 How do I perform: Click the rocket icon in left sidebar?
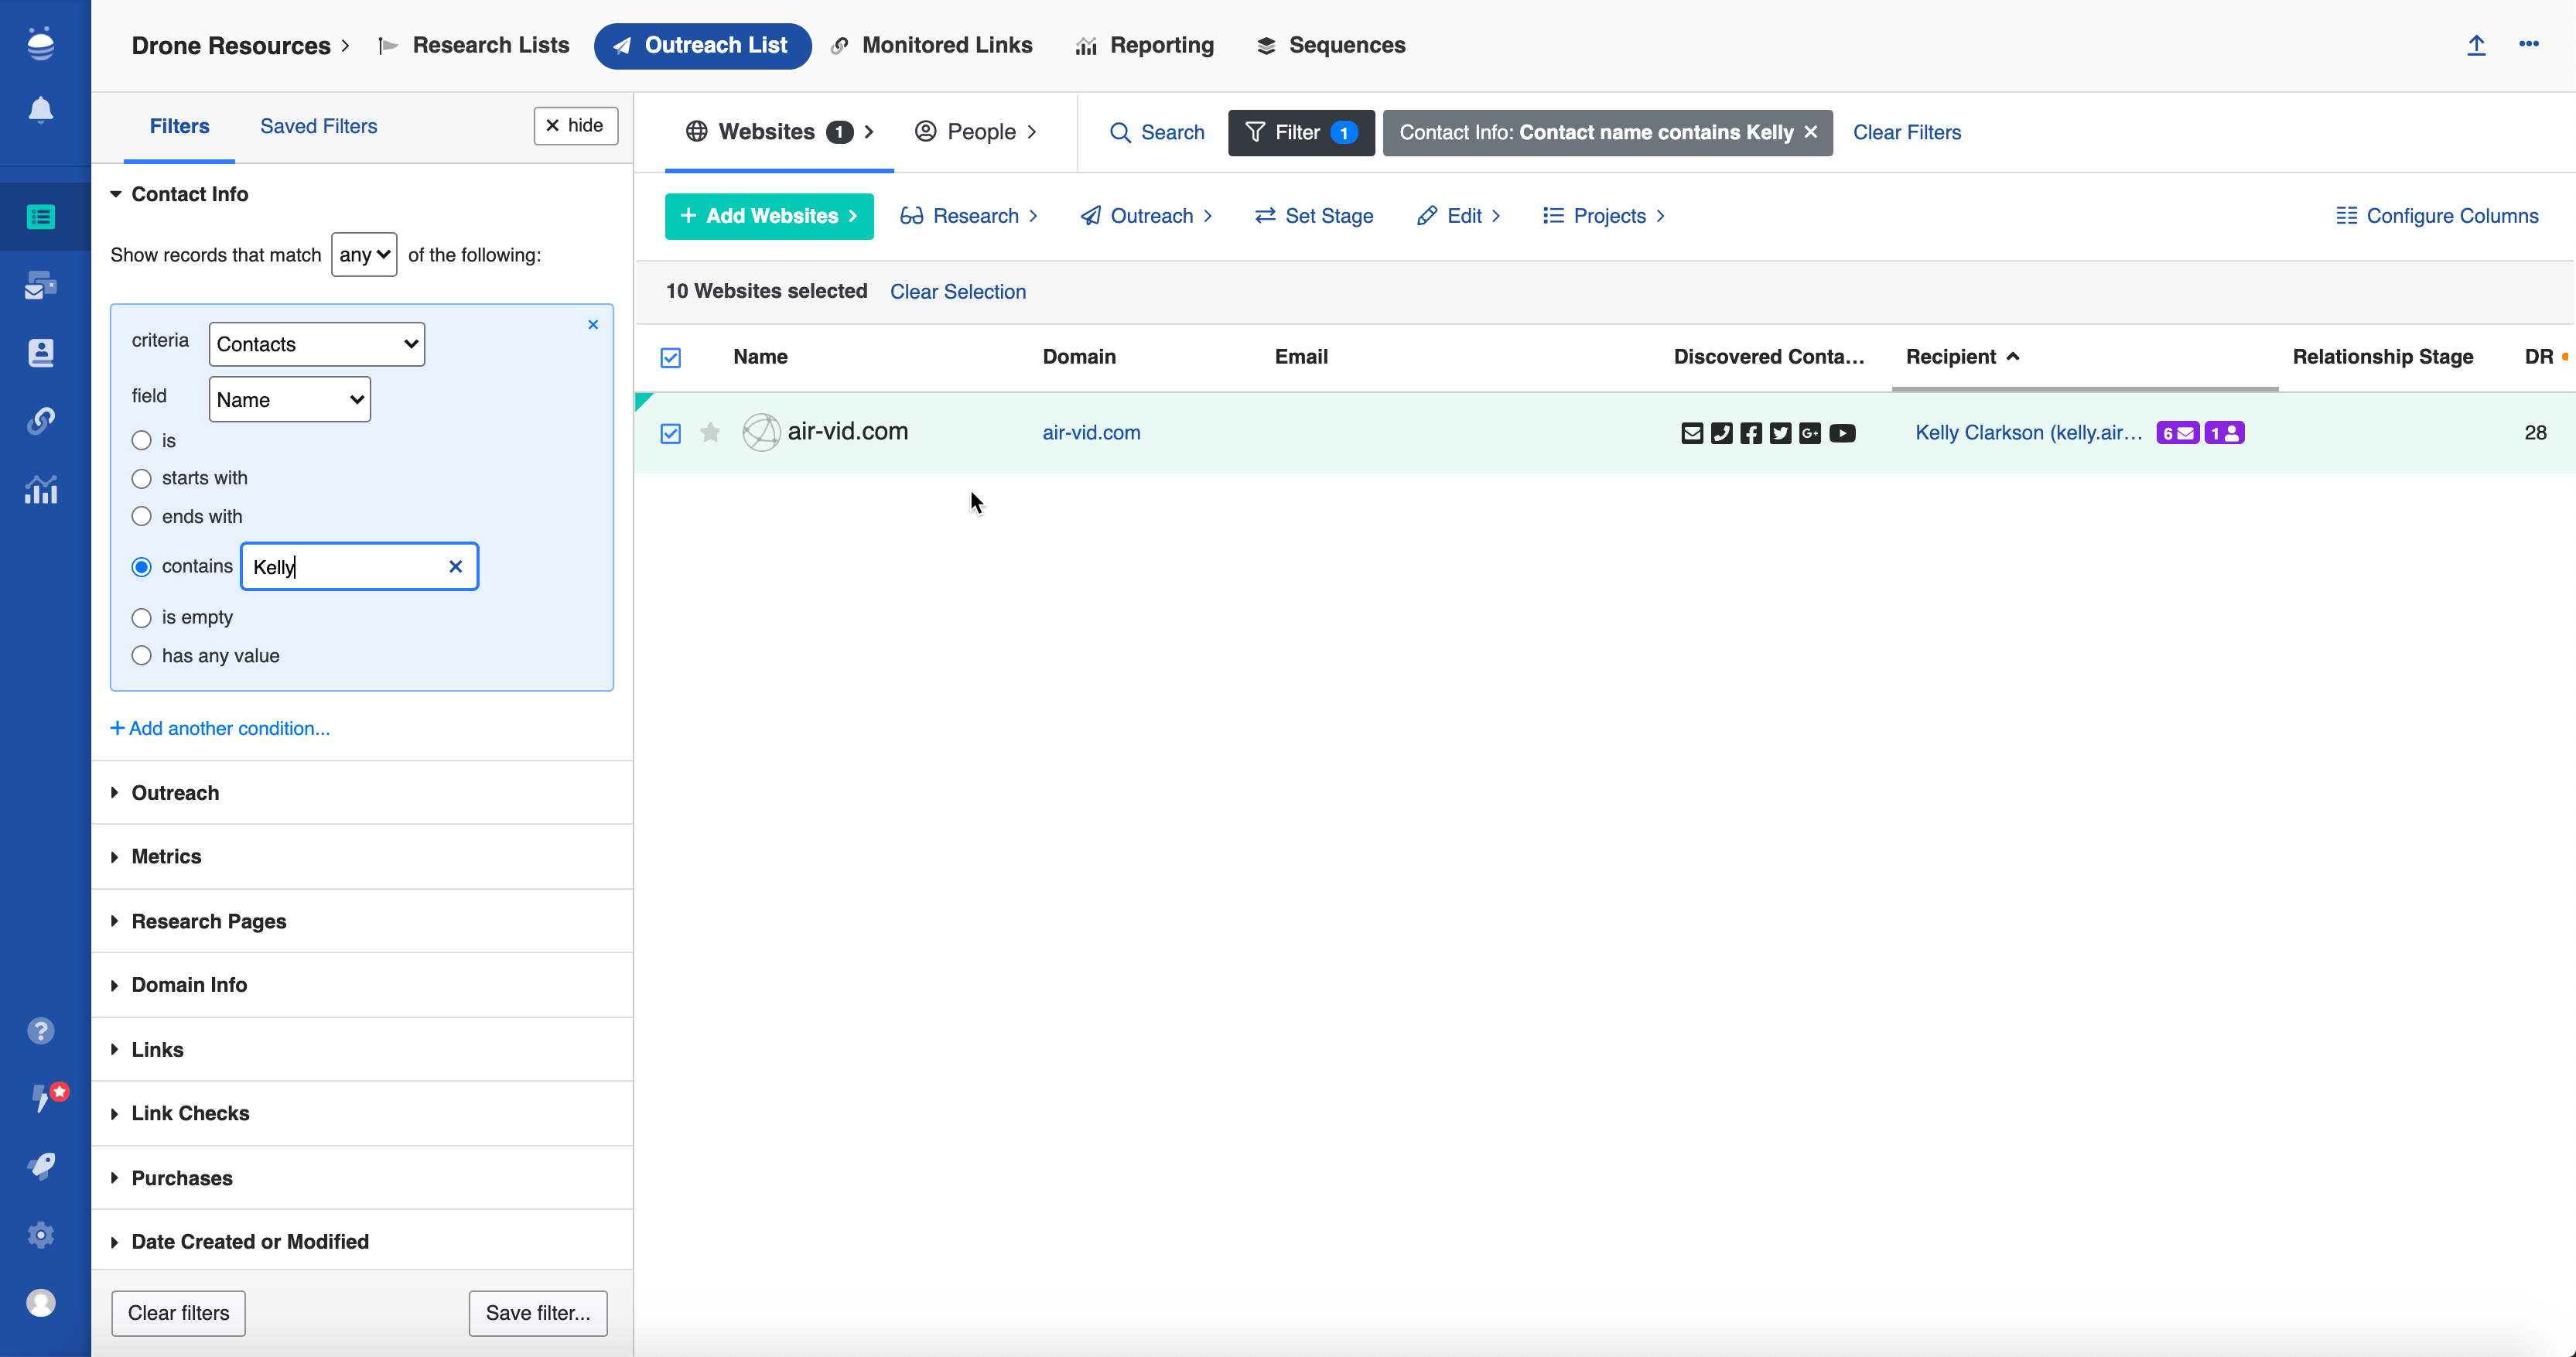[40, 1166]
